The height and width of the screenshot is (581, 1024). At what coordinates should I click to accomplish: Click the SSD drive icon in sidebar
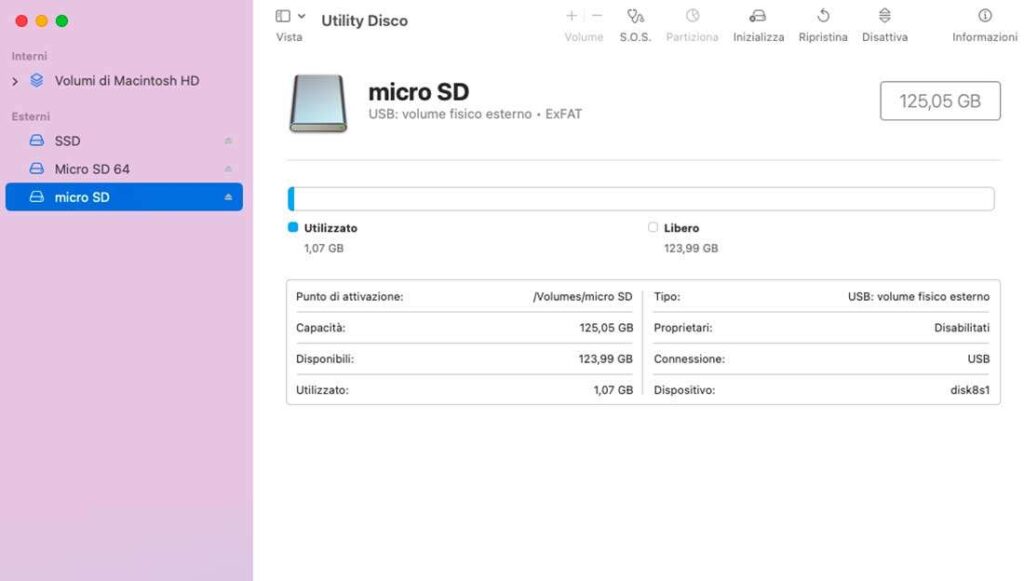tap(37, 140)
